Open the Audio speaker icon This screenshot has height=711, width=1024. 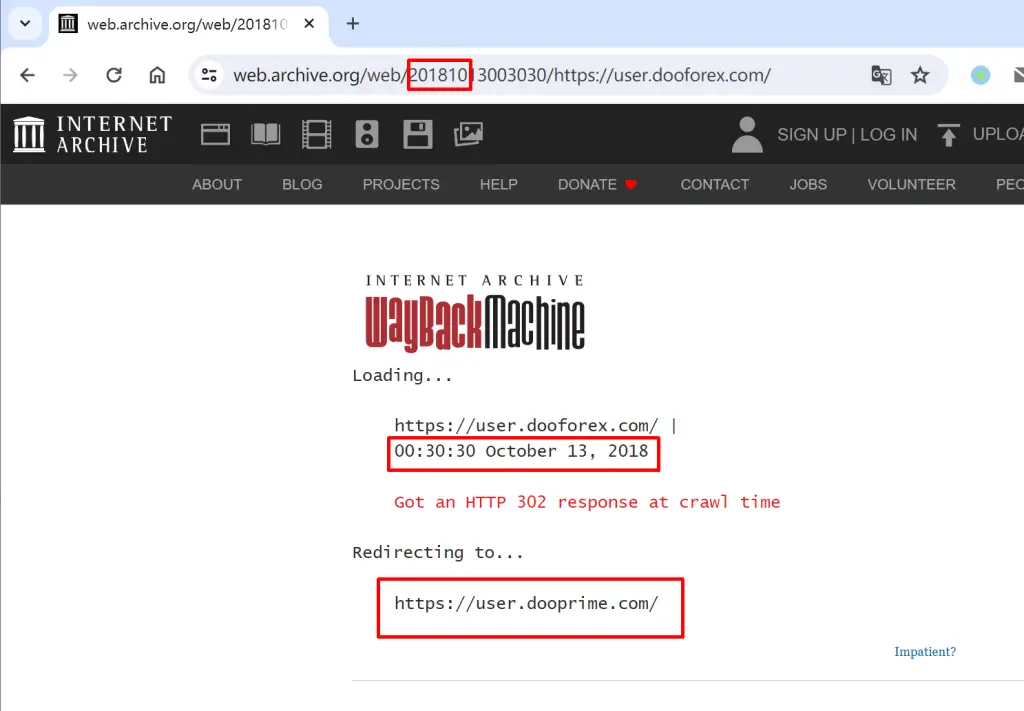point(367,134)
